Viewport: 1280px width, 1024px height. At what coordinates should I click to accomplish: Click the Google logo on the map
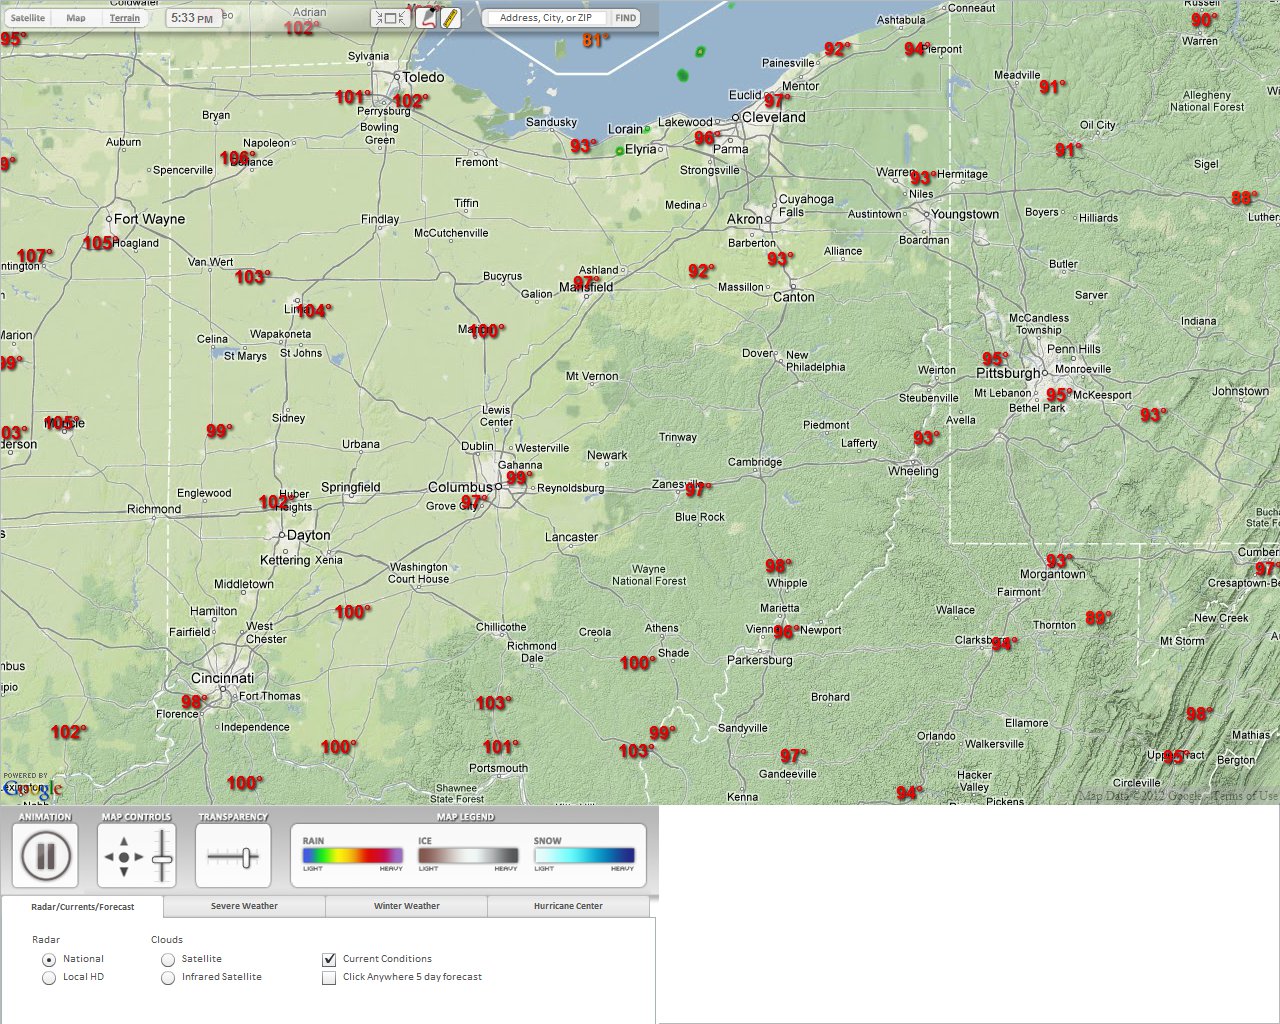click(x=32, y=789)
